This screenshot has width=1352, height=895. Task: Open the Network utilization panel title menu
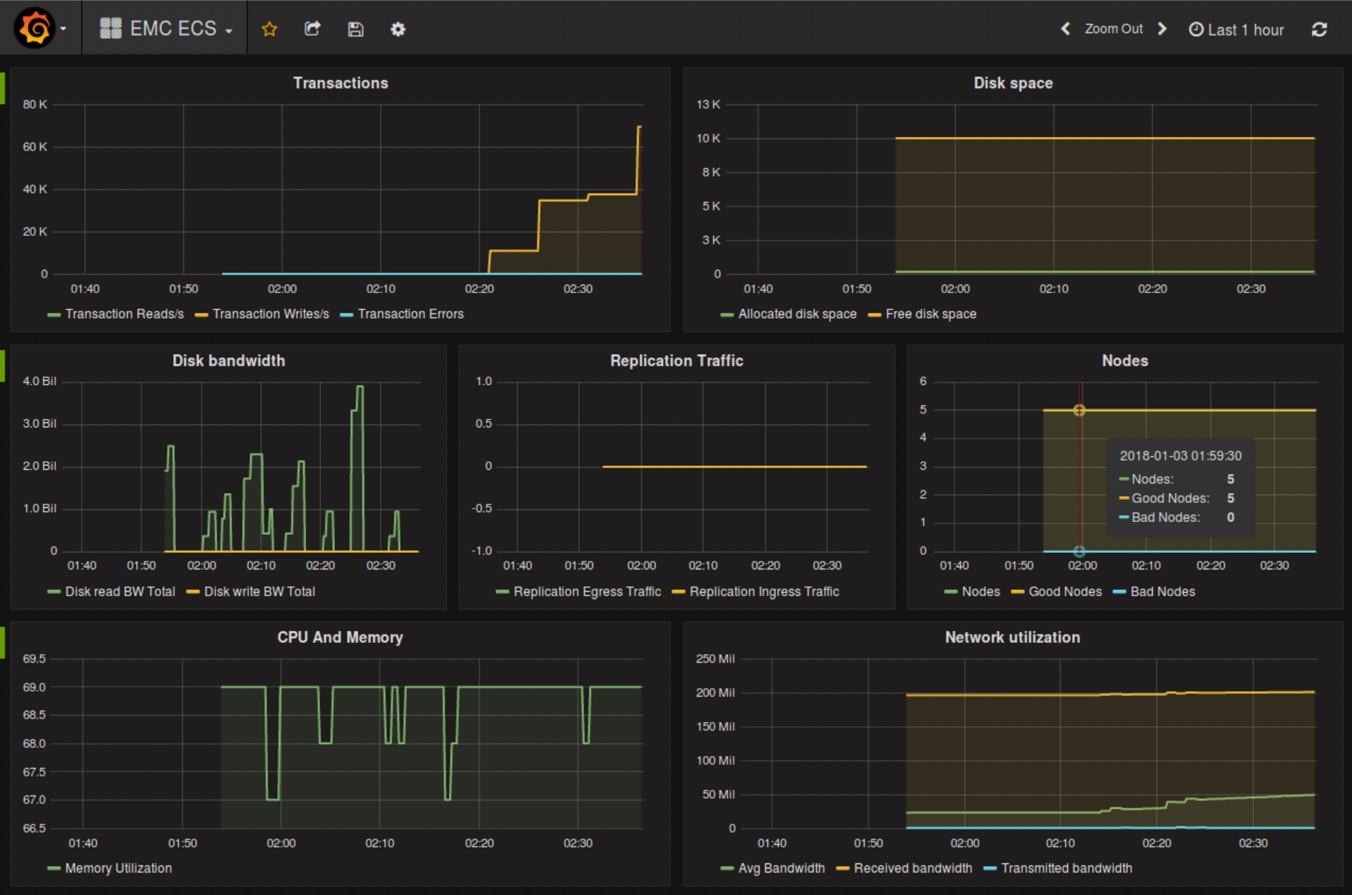(x=1012, y=637)
